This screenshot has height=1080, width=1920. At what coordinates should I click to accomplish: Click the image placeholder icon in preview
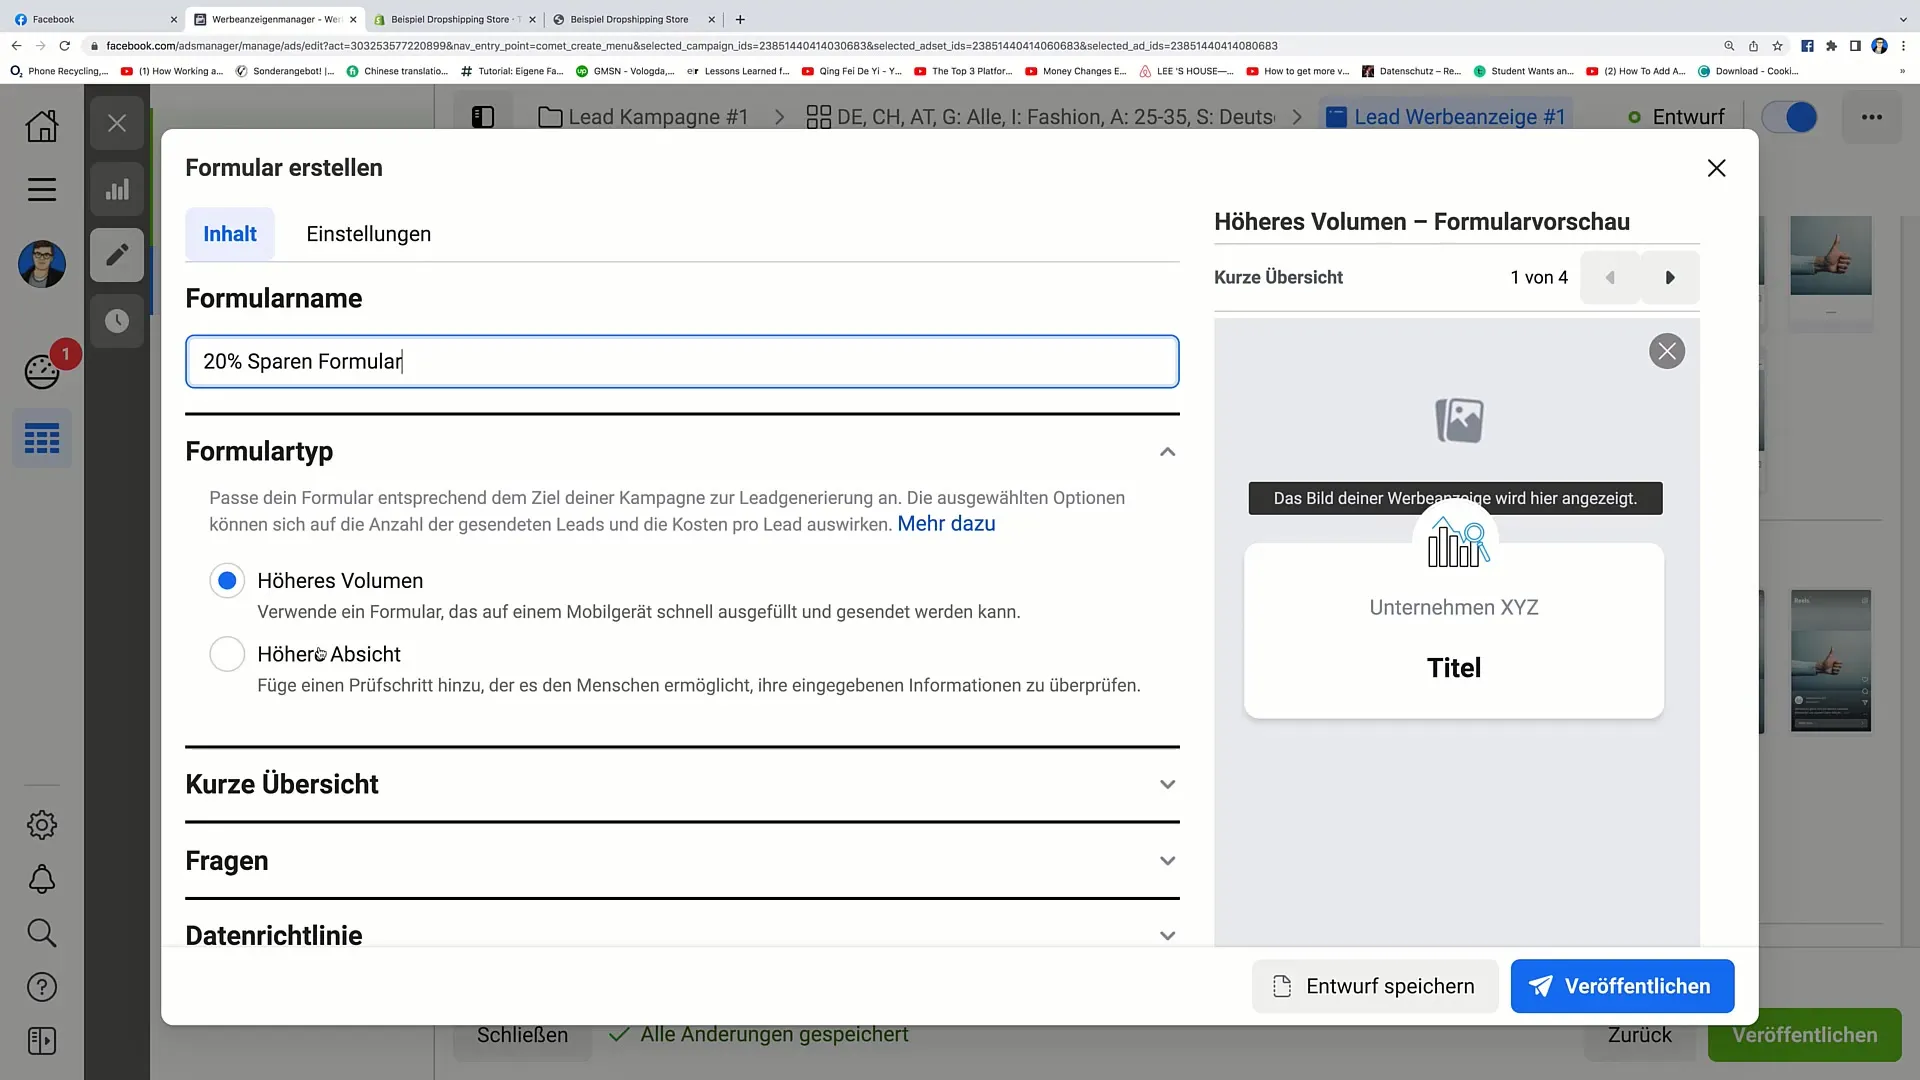pyautogui.click(x=1459, y=420)
